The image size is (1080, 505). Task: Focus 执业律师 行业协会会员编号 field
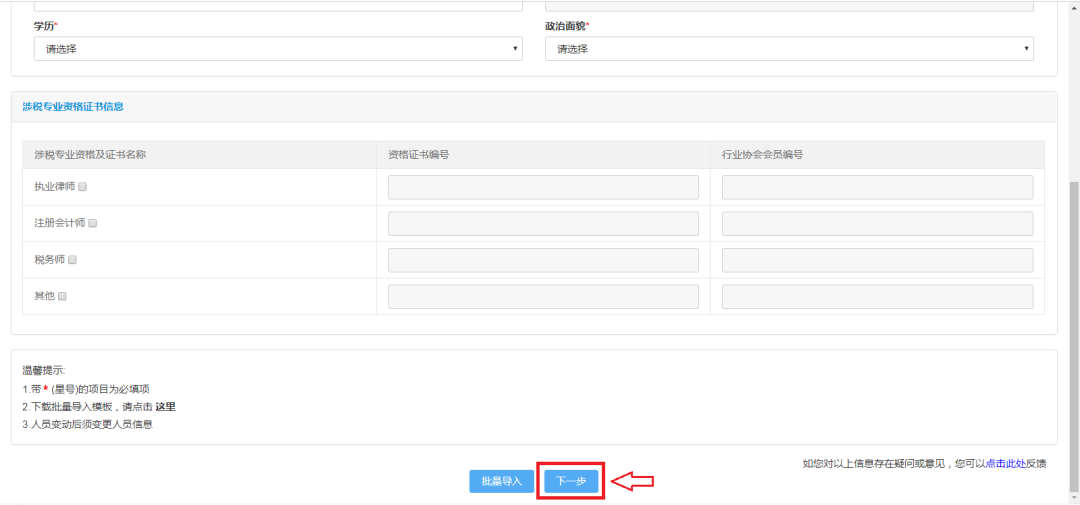(x=878, y=187)
